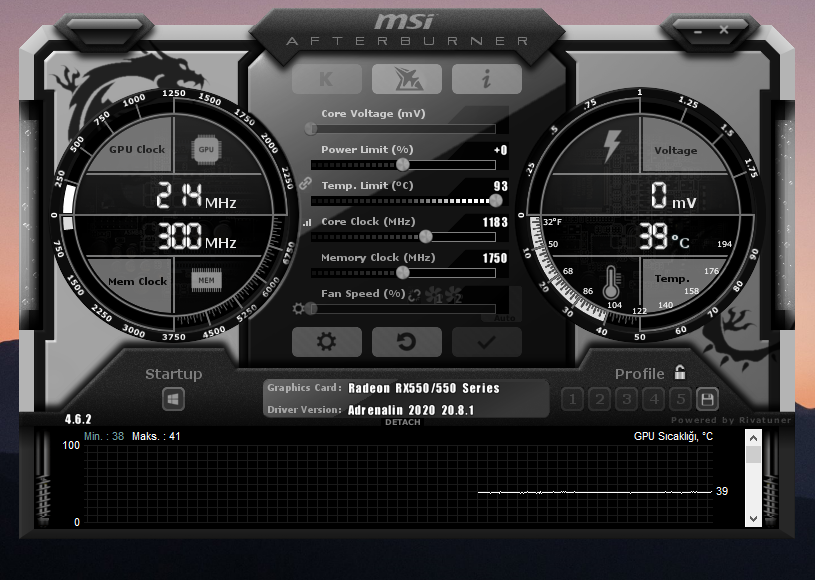The image size is (815, 580).
Task: Click the Core Clock value 1183
Action: (495, 222)
